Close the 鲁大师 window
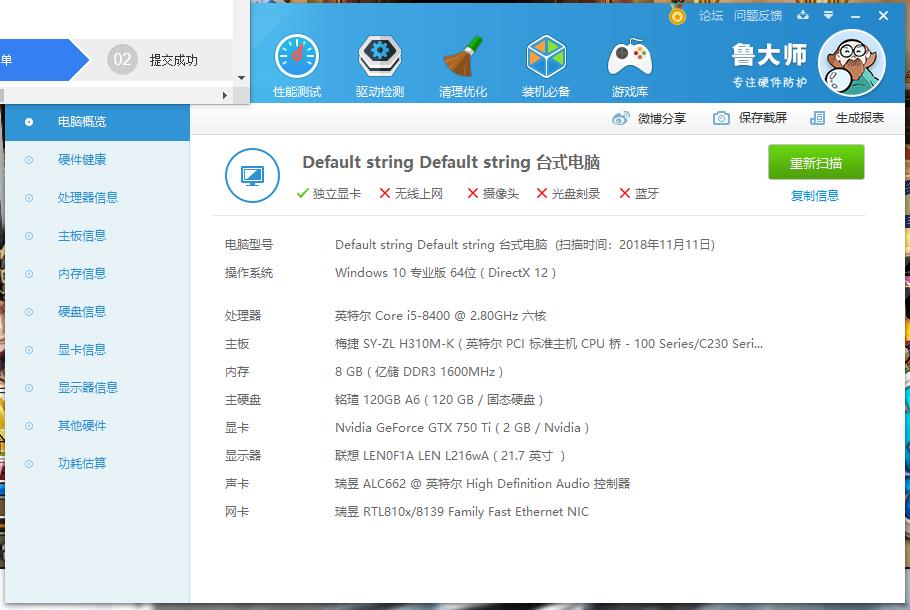The height and width of the screenshot is (610, 910). point(883,16)
